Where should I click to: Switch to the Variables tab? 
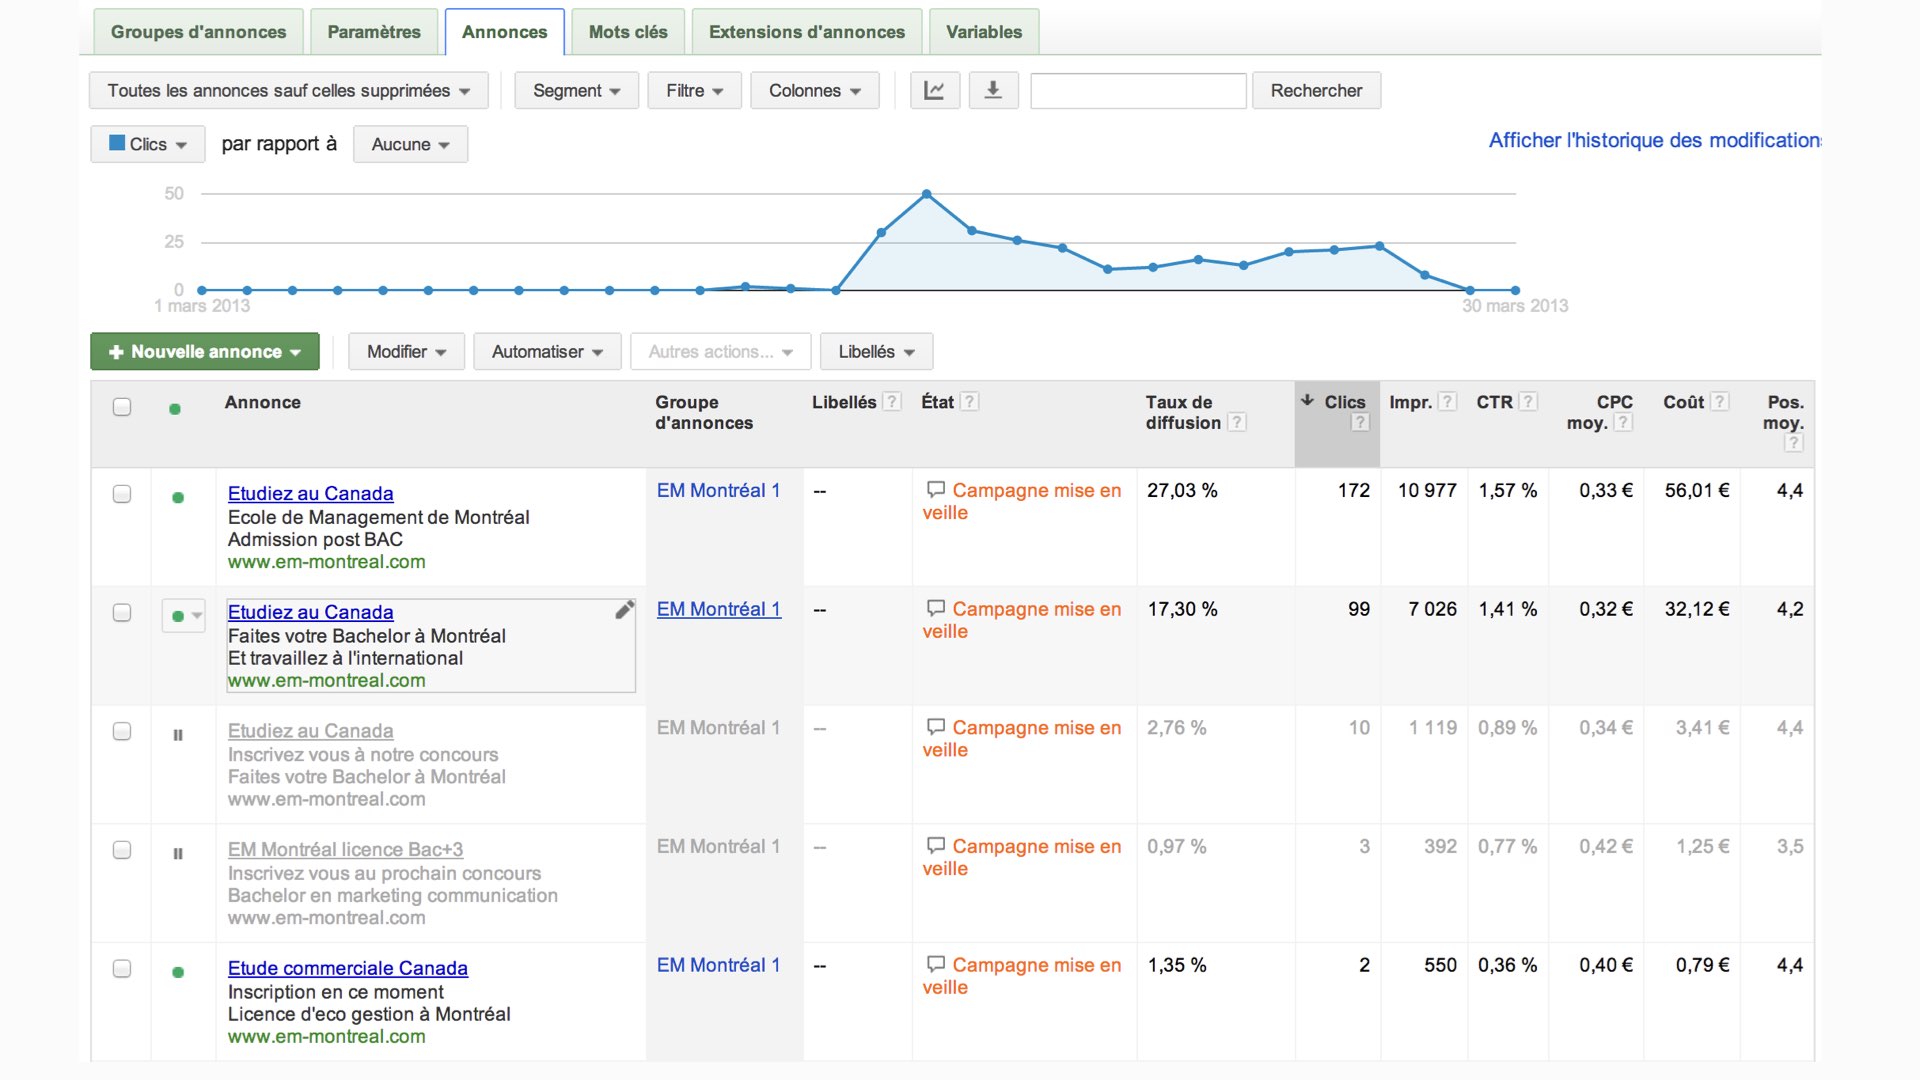click(984, 32)
